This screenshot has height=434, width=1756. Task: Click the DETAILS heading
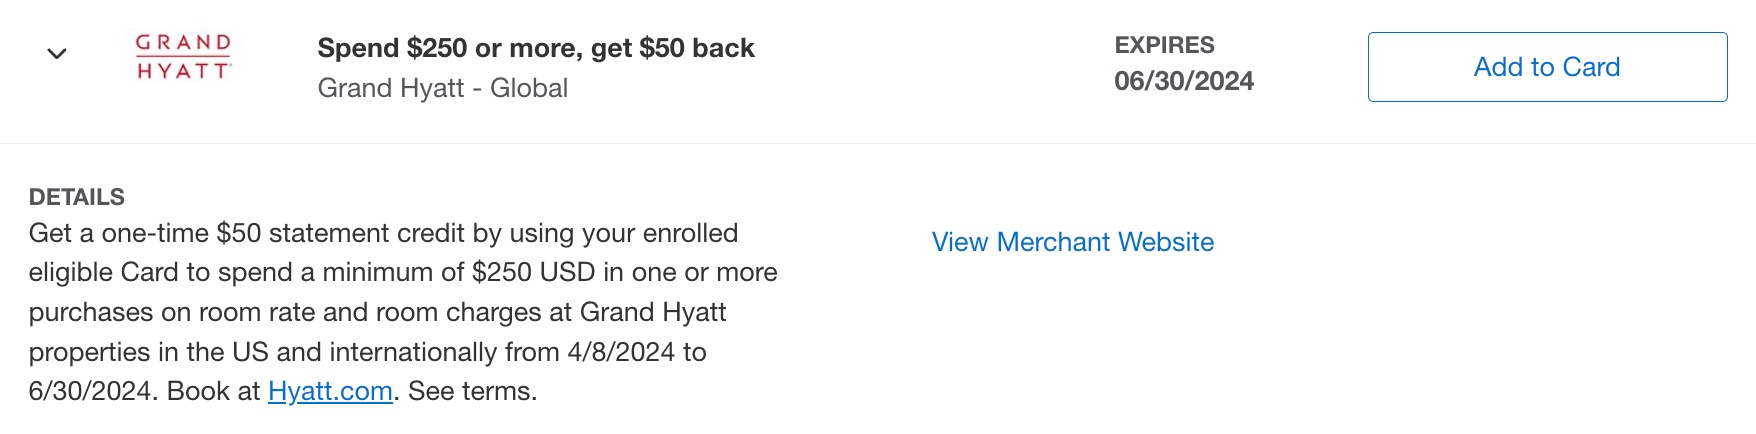tap(77, 197)
